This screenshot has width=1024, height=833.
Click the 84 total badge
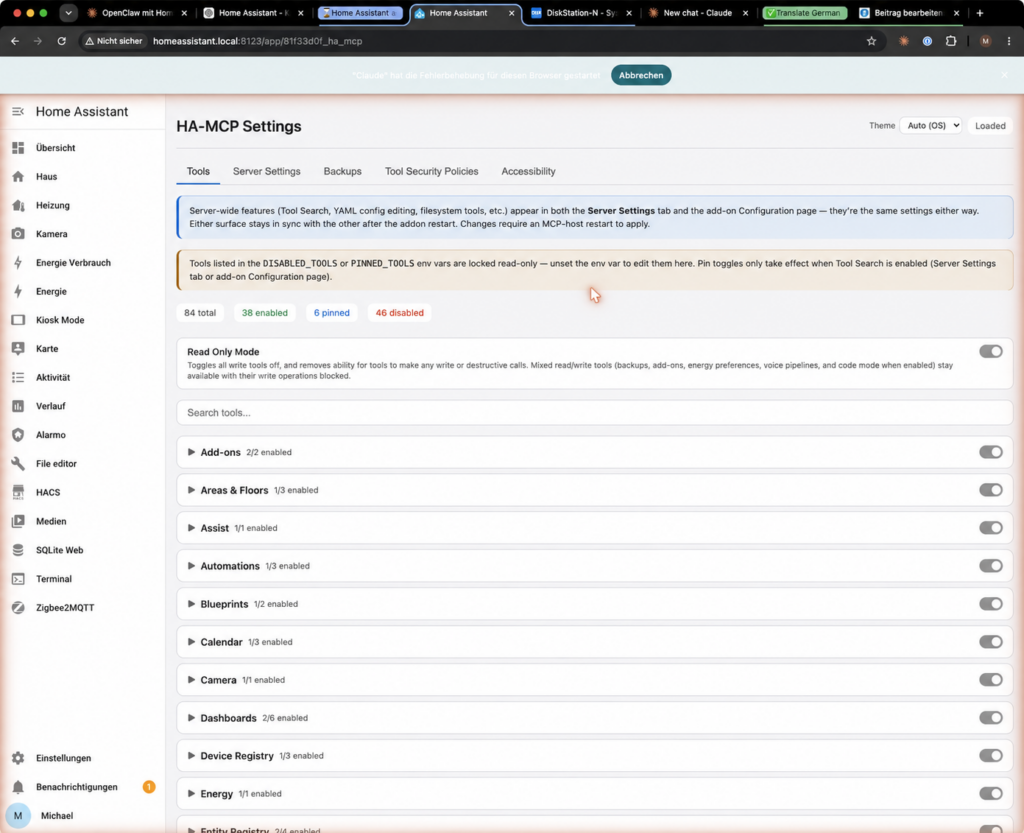200,313
